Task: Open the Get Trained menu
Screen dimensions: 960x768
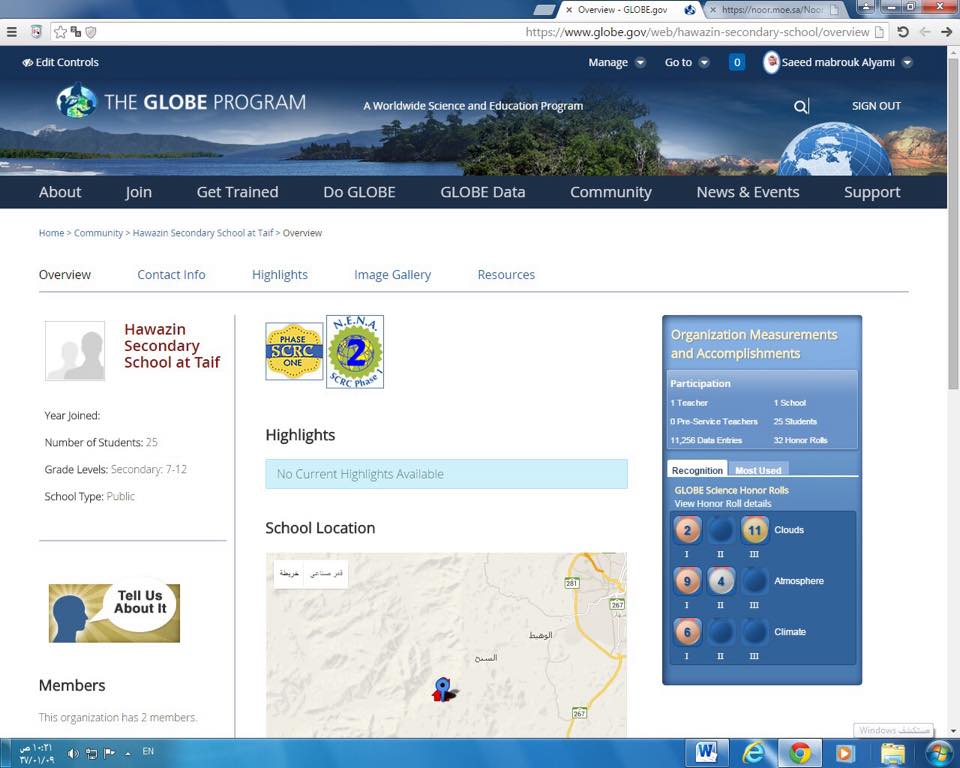Action: click(x=238, y=192)
